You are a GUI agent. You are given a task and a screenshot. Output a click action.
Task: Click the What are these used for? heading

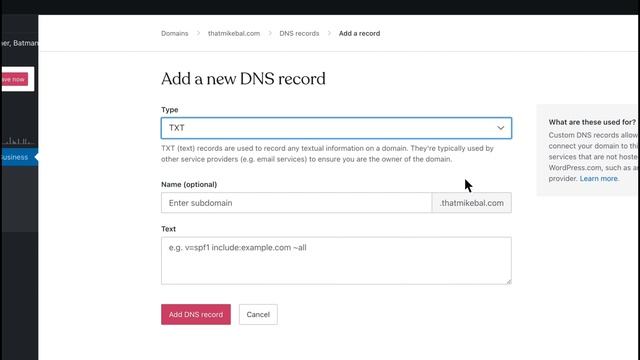pyautogui.click(x=592, y=122)
